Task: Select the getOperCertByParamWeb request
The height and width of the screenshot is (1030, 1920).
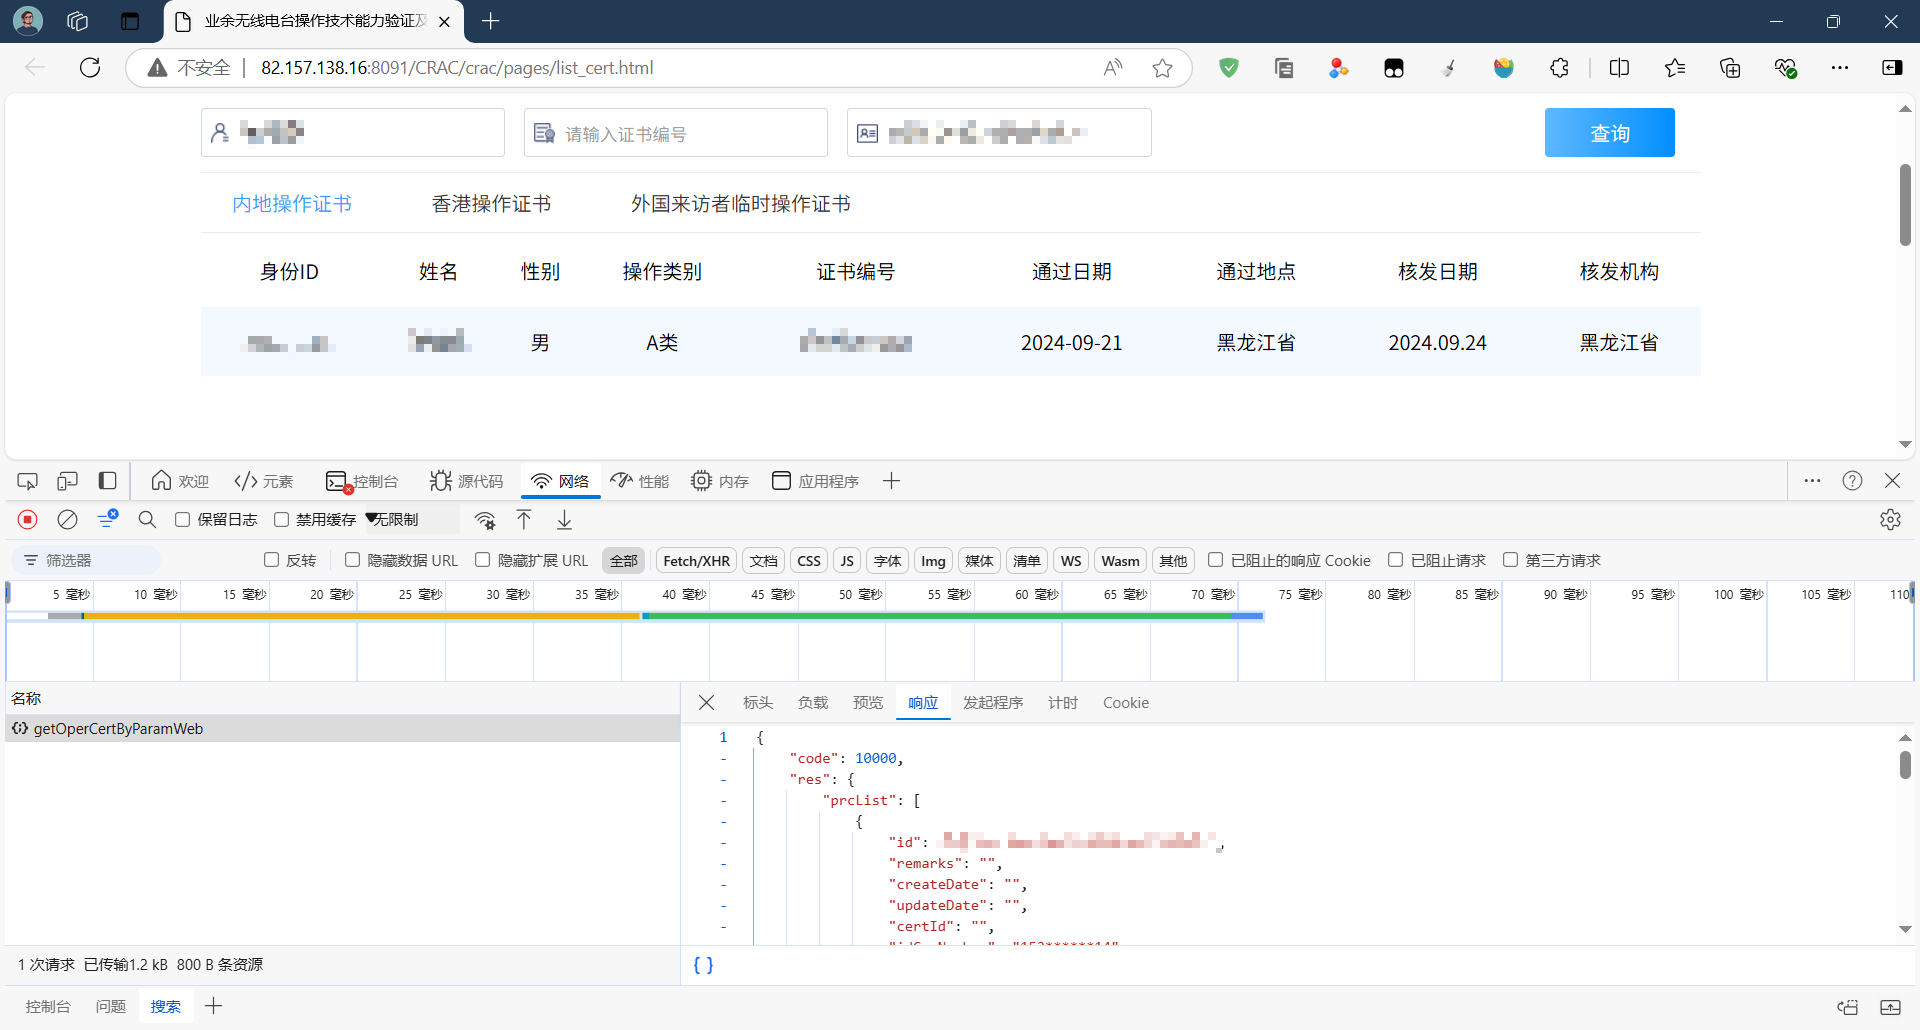Action: pos(342,728)
